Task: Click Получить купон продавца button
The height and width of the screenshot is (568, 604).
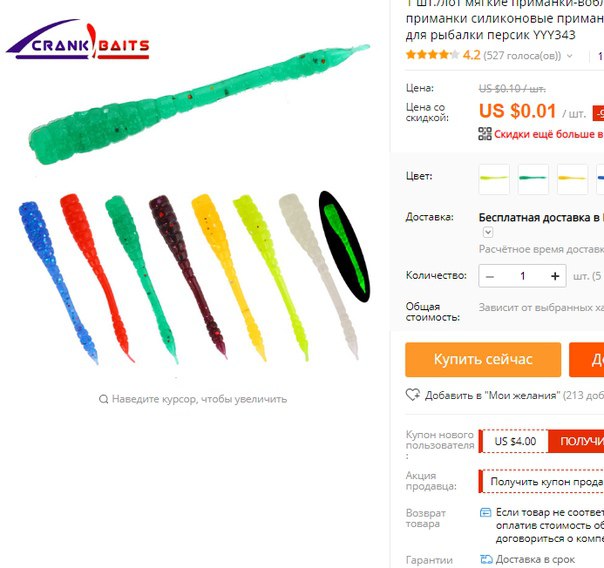Action: (x=541, y=481)
